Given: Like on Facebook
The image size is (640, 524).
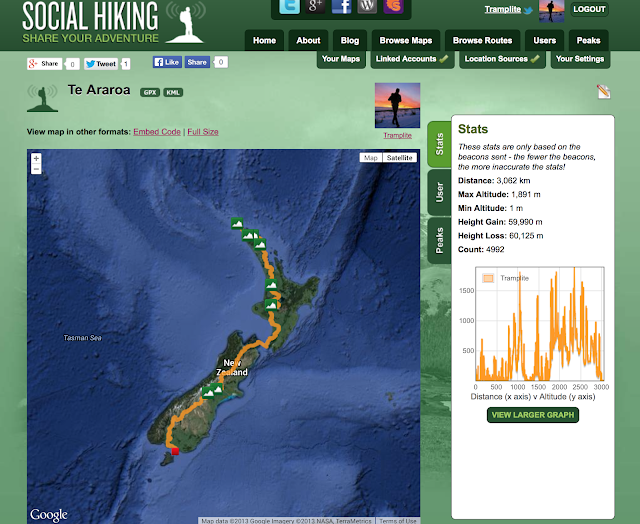Looking at the screenshot, I should 167,62.
